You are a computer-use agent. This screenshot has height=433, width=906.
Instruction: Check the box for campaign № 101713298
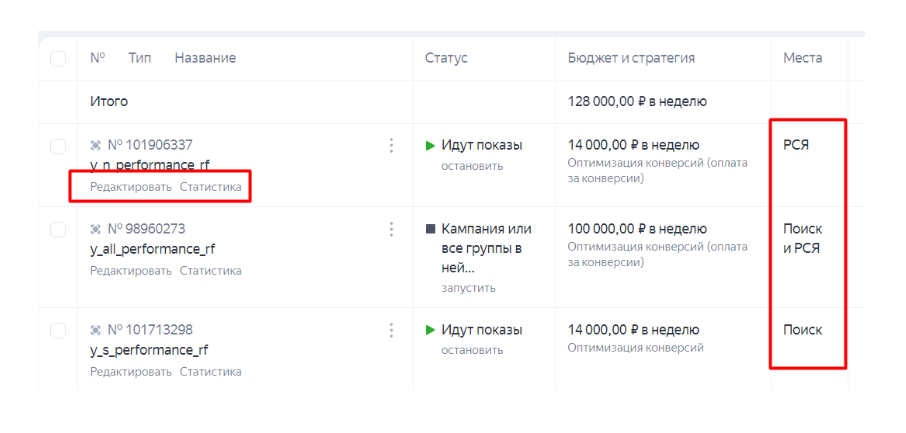coord(58,330)
